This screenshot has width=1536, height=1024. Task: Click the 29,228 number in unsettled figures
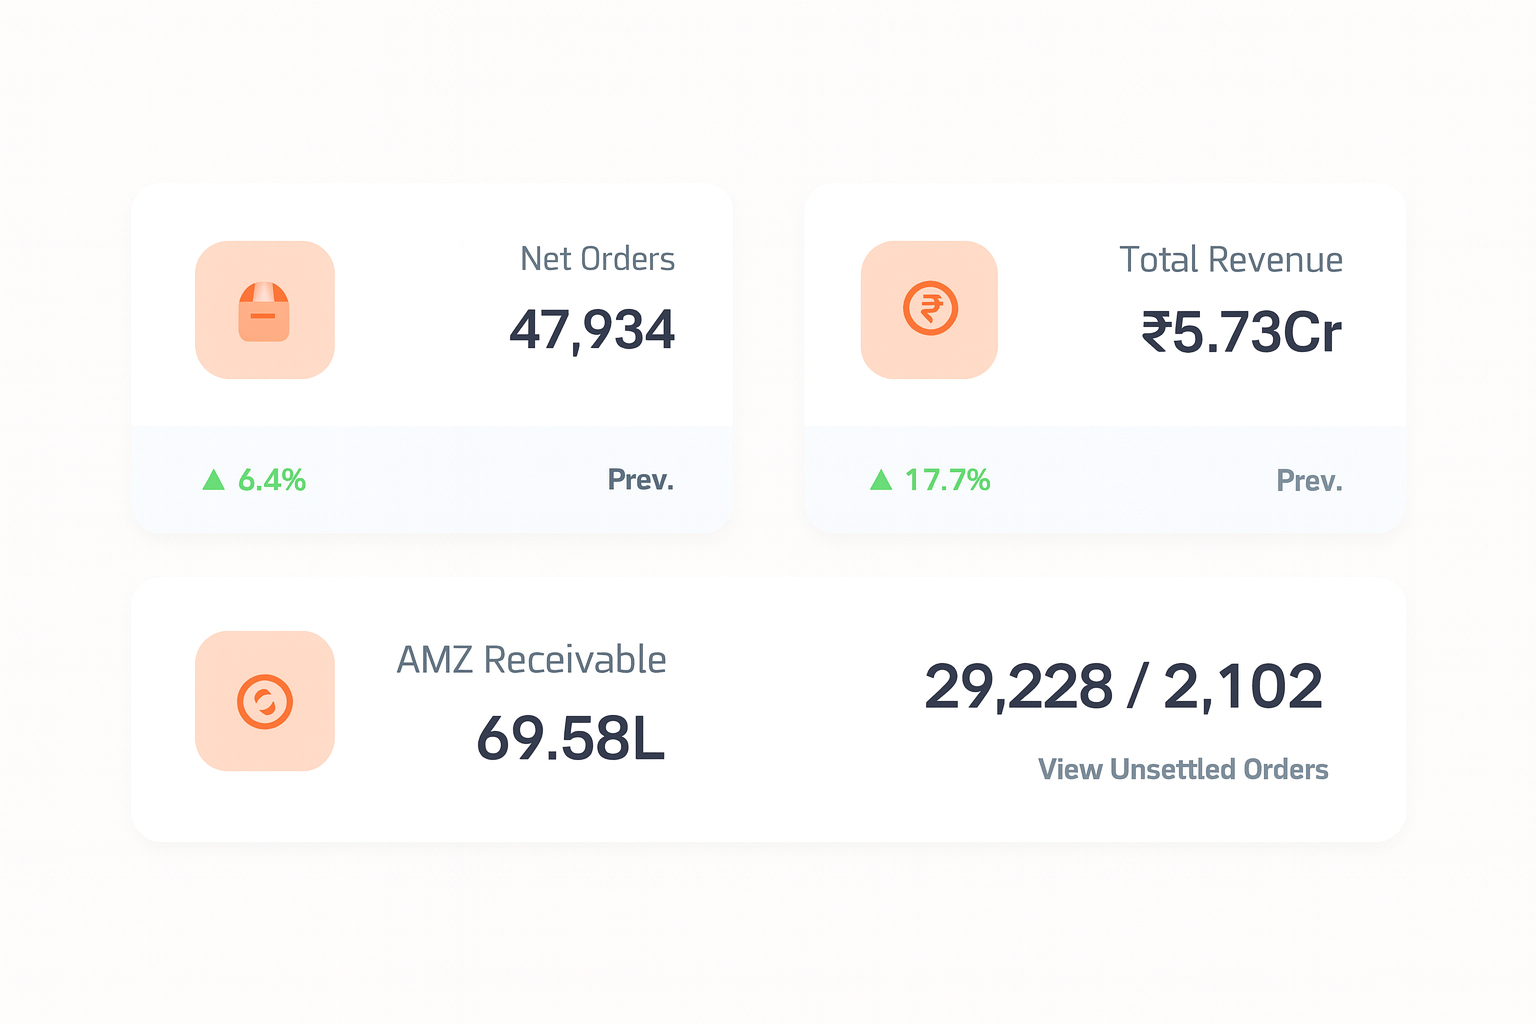1018,687
